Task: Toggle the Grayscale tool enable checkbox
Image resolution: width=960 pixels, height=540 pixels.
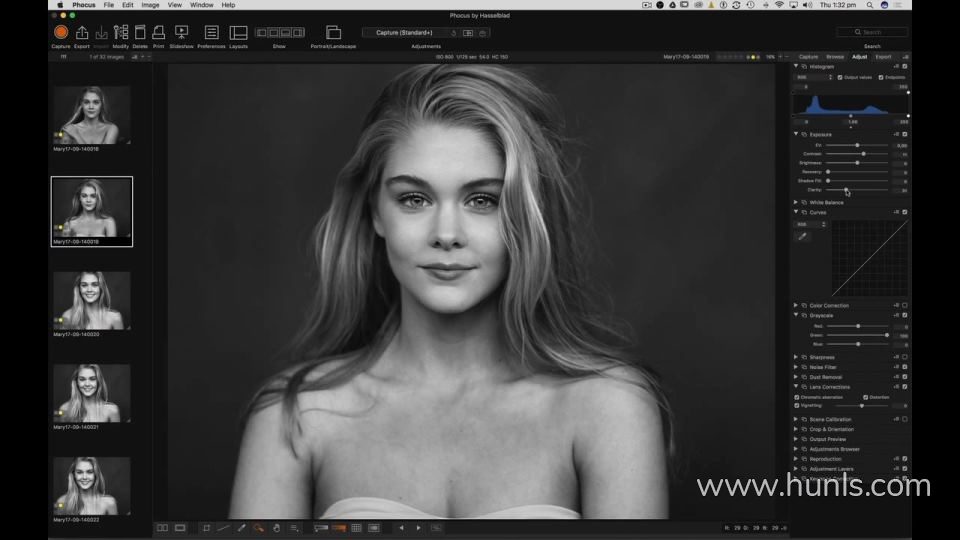Action: pos(905,315)
